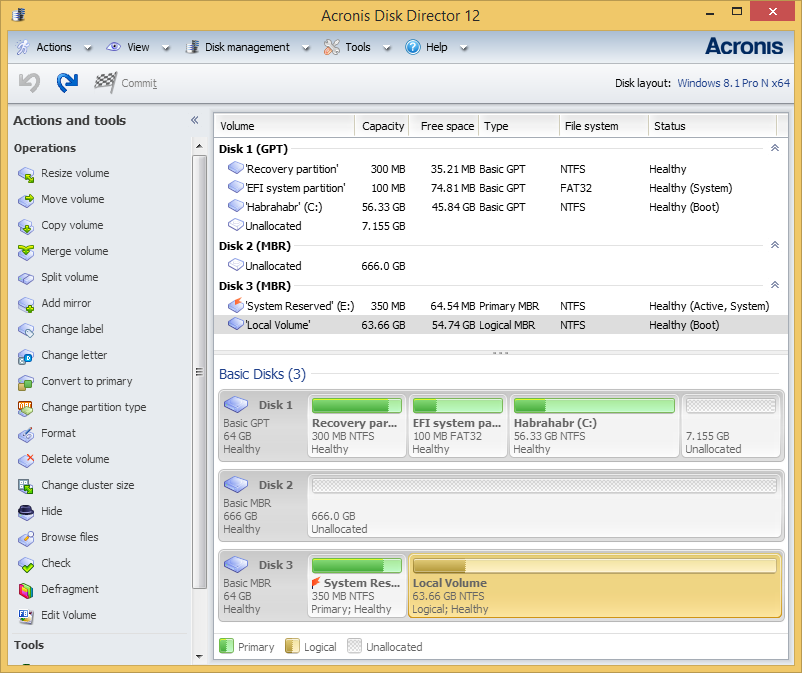Click the Commit checkered flag icon

coord(105,83)
